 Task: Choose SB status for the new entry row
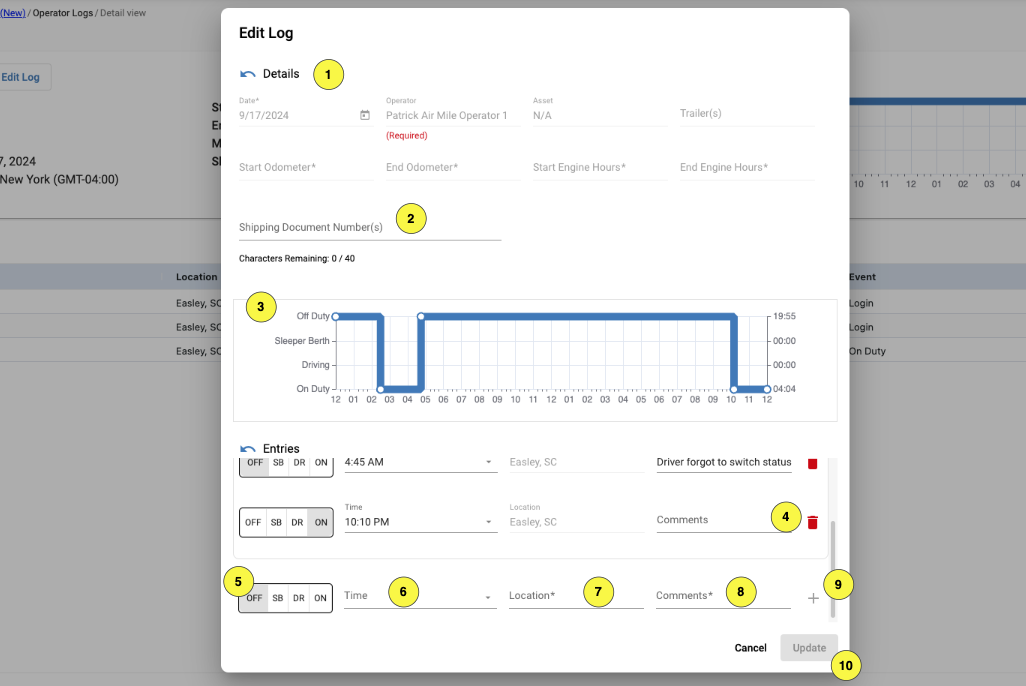[278, 598]
